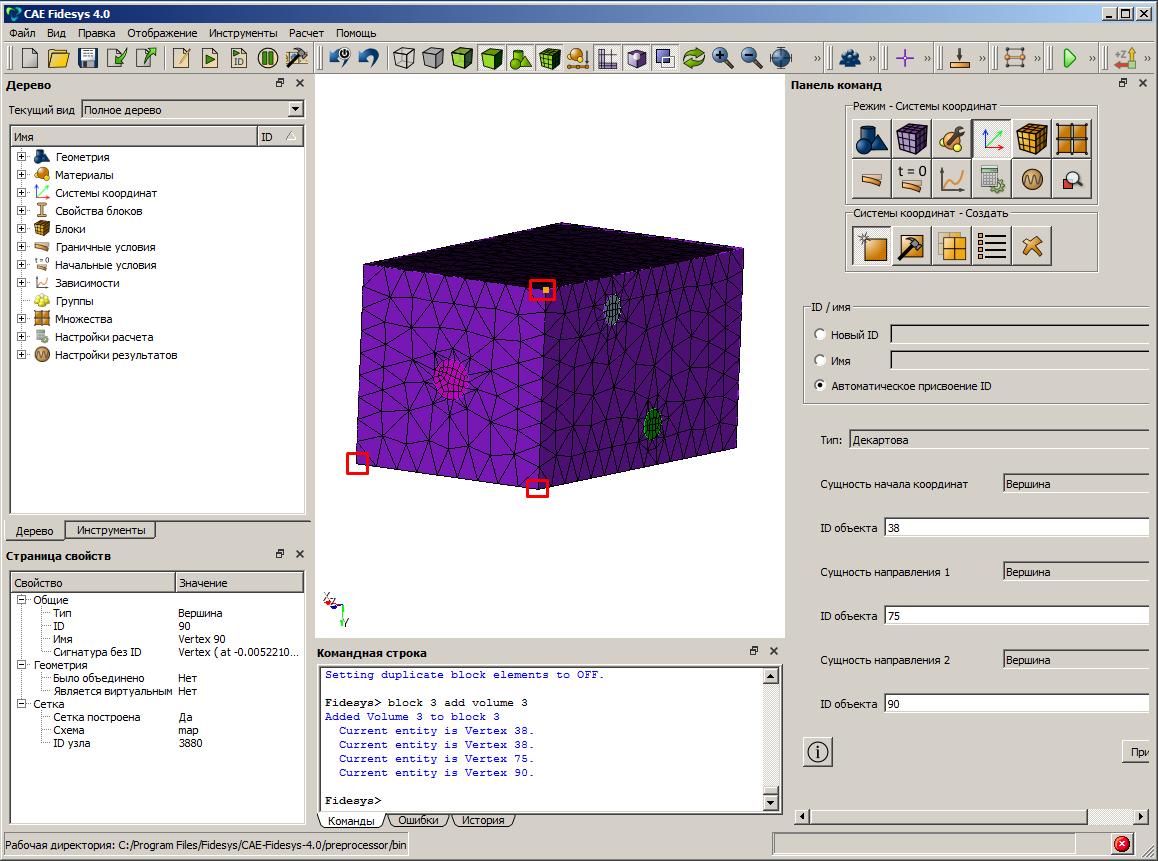This screenshot has width=1158, height=861.
Task: Collapse the Общие properties section
Action: (x=22, y=600)
